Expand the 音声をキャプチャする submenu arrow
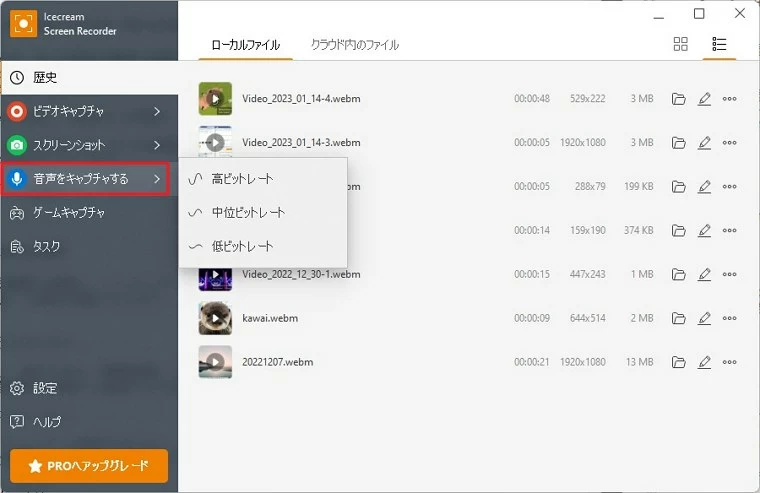Viewport: 760px width, 493px height. (157, 179)
